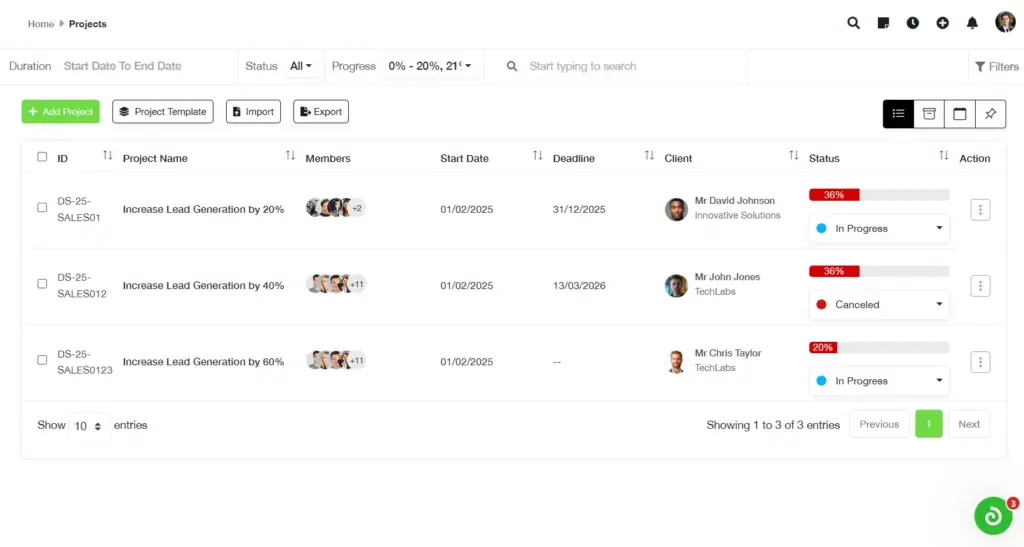1024x547 pixels.
Task: Open the green chat widget icon
Action: 993,516
